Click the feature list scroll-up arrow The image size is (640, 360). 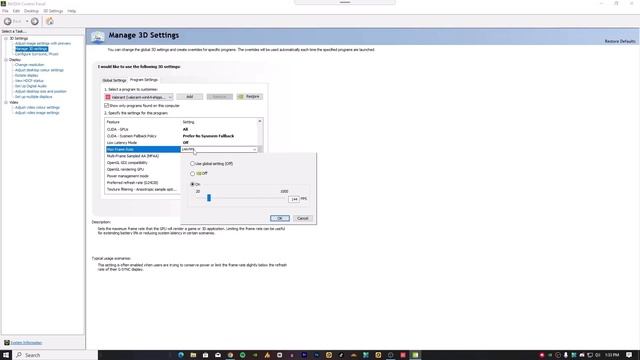pos(260,121)
